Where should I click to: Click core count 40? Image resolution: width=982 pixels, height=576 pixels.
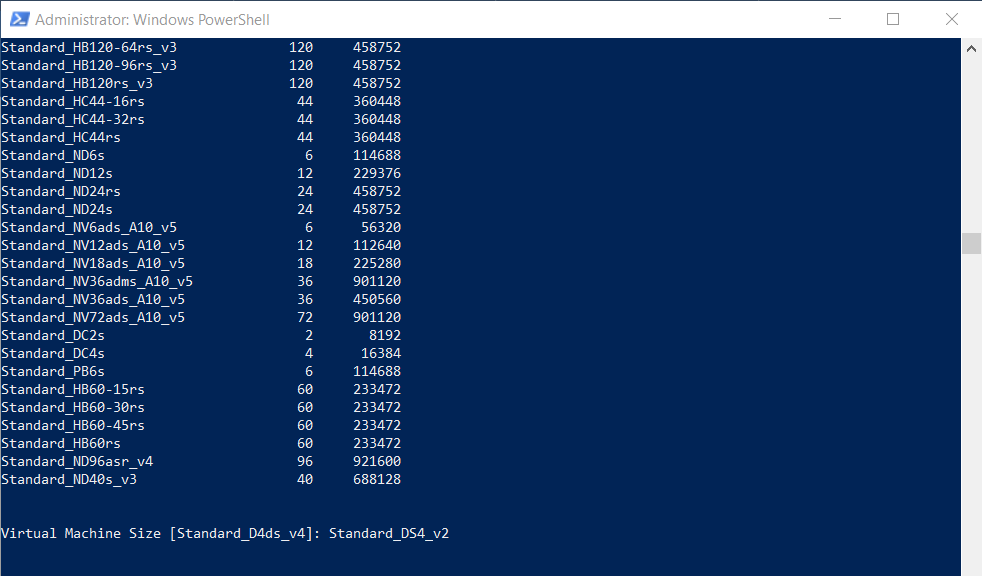point(305,480)
